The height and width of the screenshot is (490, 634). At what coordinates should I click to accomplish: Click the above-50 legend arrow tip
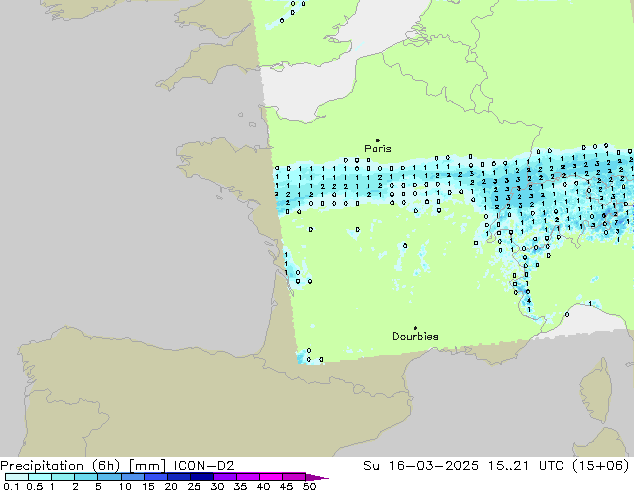click(x=317, y=477)
